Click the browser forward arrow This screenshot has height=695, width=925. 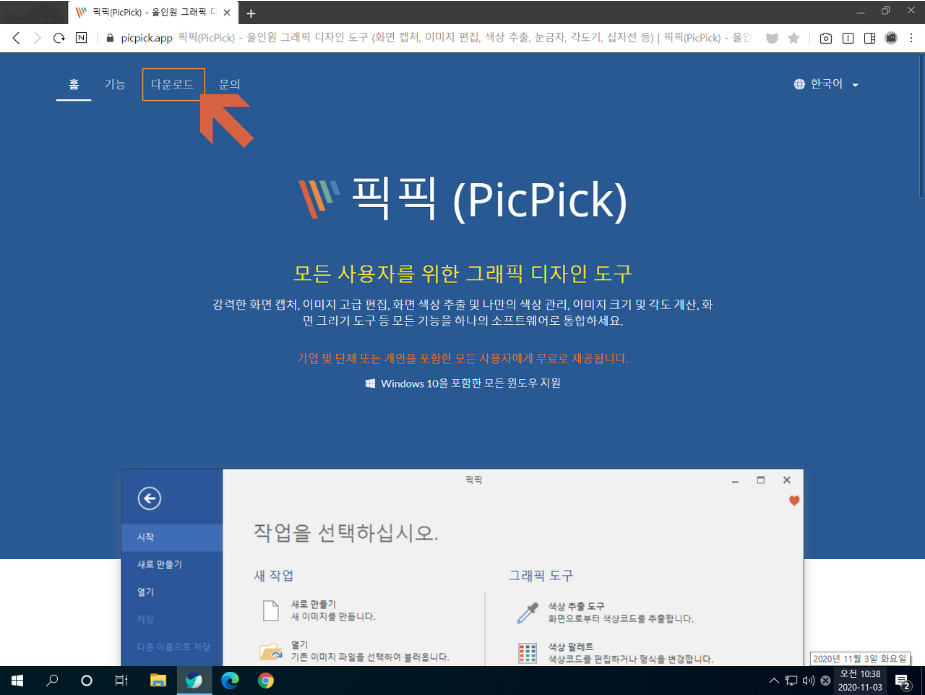pyautogui.click(x=37, y=38)
